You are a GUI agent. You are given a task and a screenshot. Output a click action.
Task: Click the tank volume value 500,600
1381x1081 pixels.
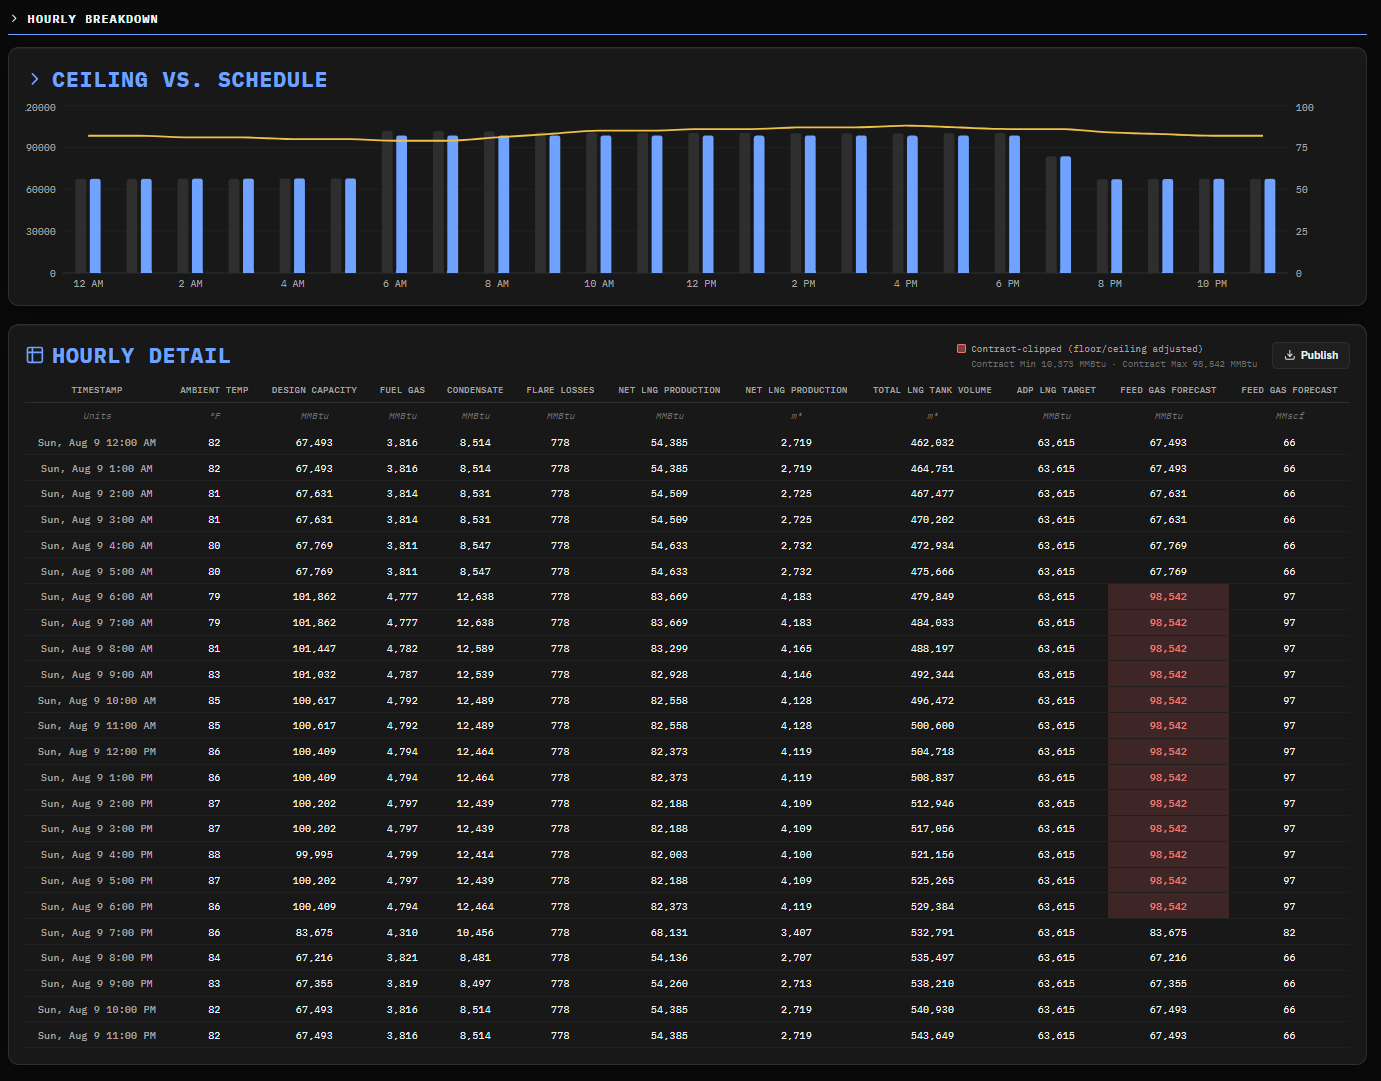click(x=932, y=726)
